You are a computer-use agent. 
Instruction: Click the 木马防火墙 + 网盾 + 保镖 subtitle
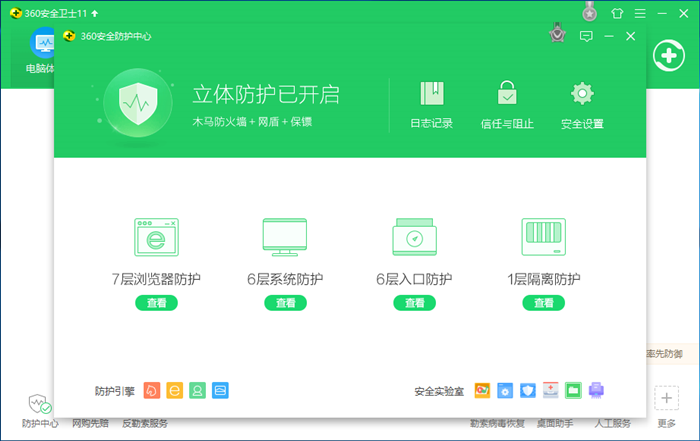(x=252, y=122)
